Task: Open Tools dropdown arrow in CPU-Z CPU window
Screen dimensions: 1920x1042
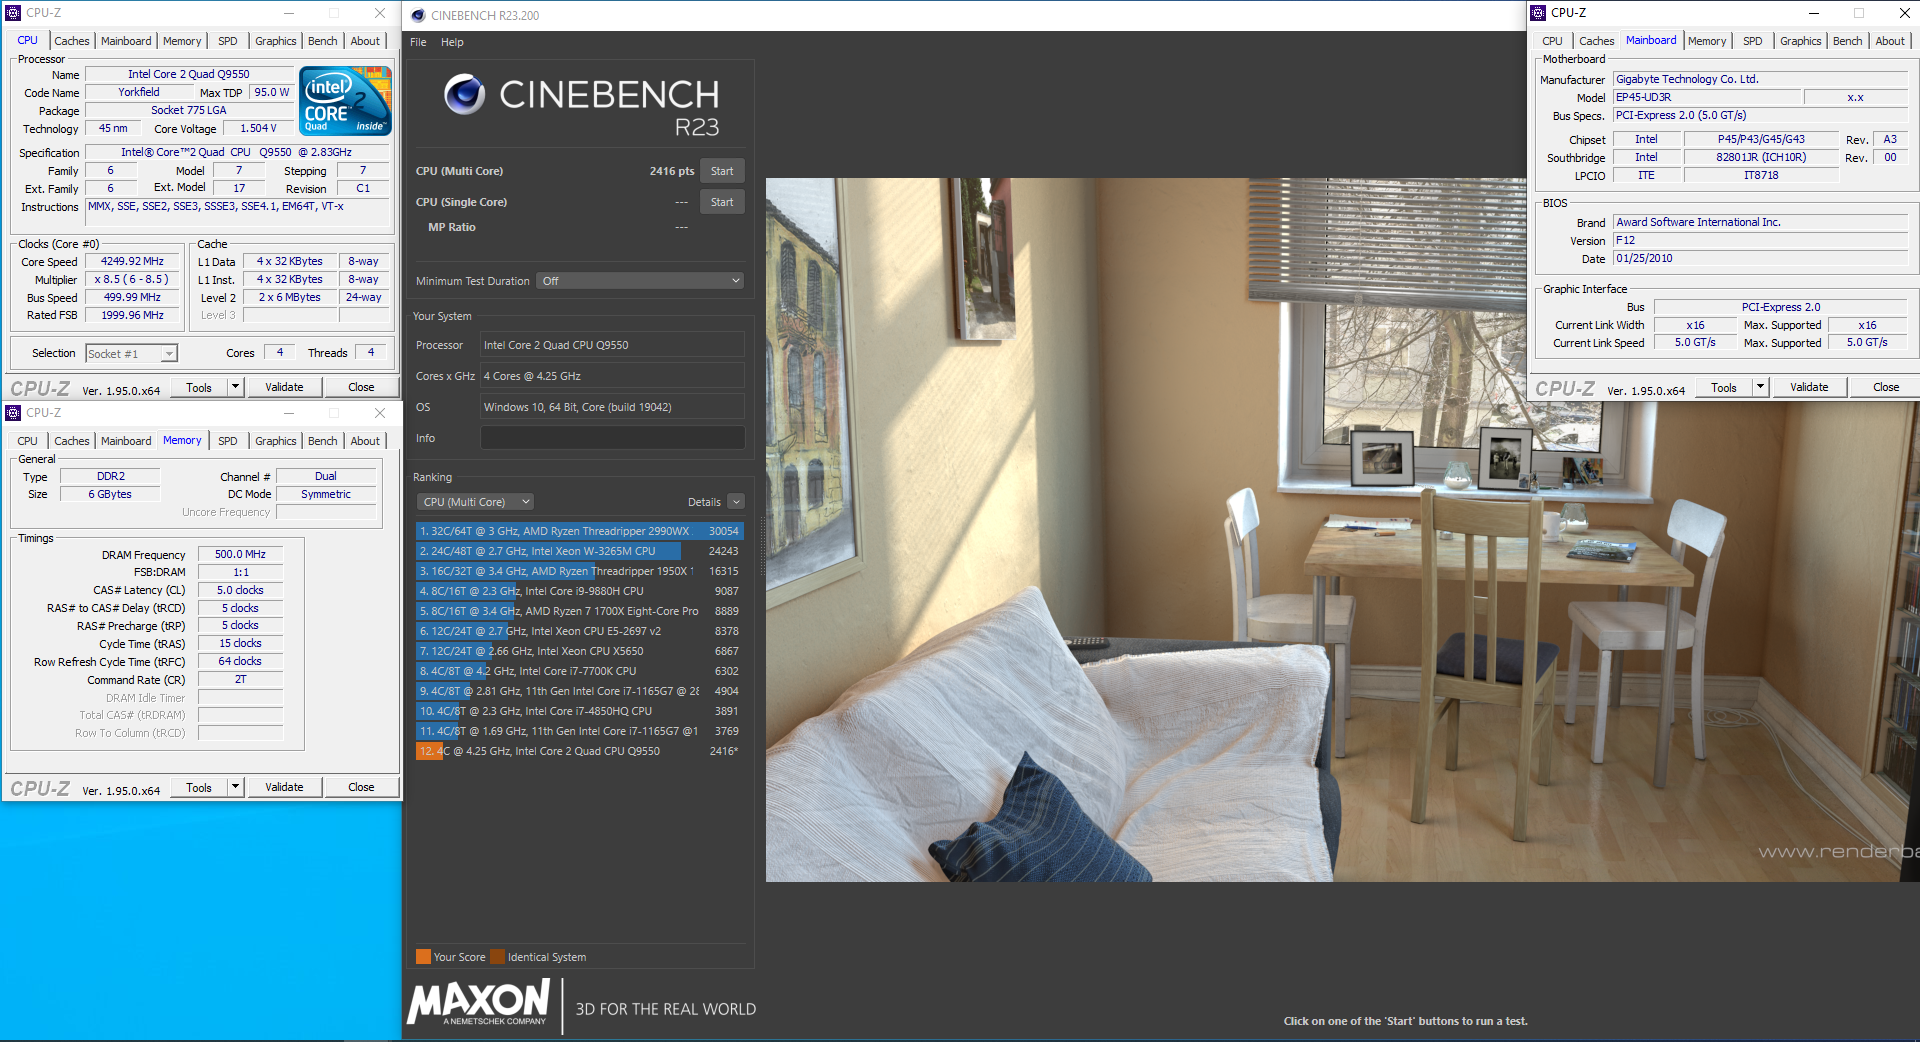Action: (236, 387)
